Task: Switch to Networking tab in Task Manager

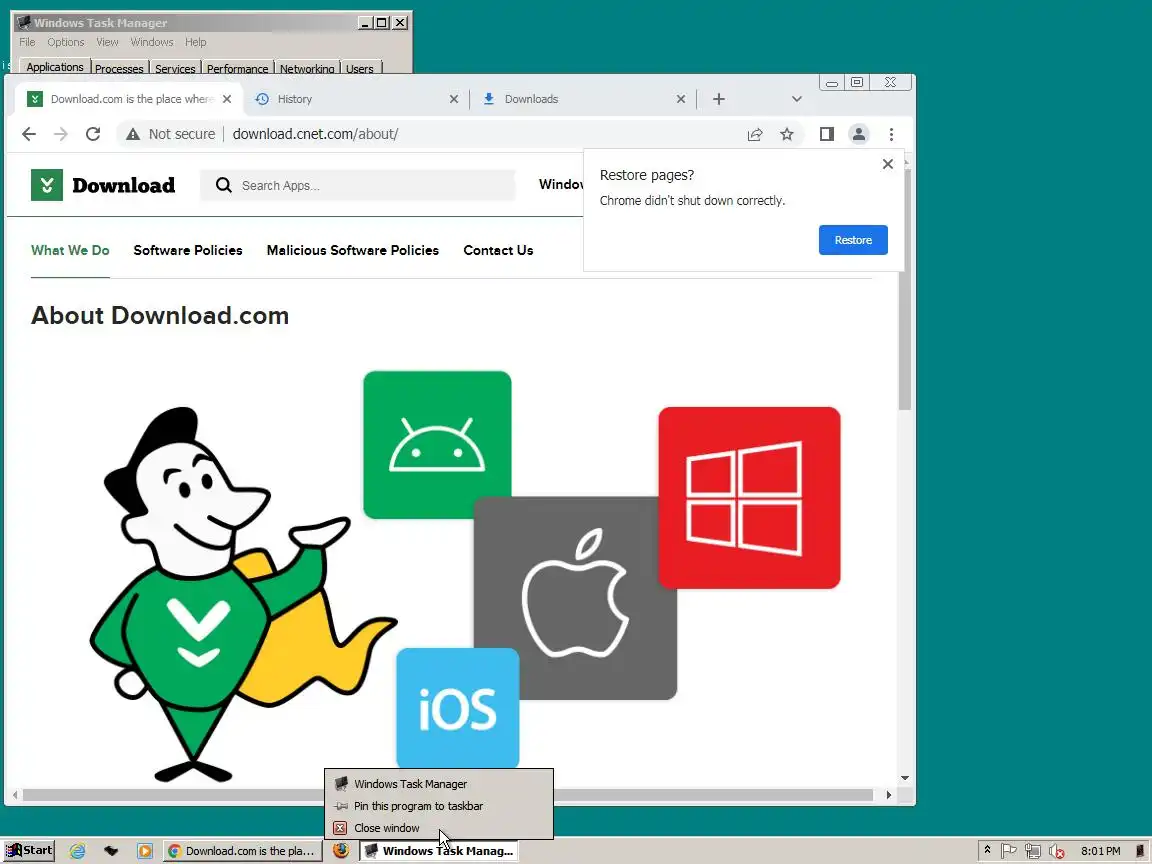Action: [307, 68]
